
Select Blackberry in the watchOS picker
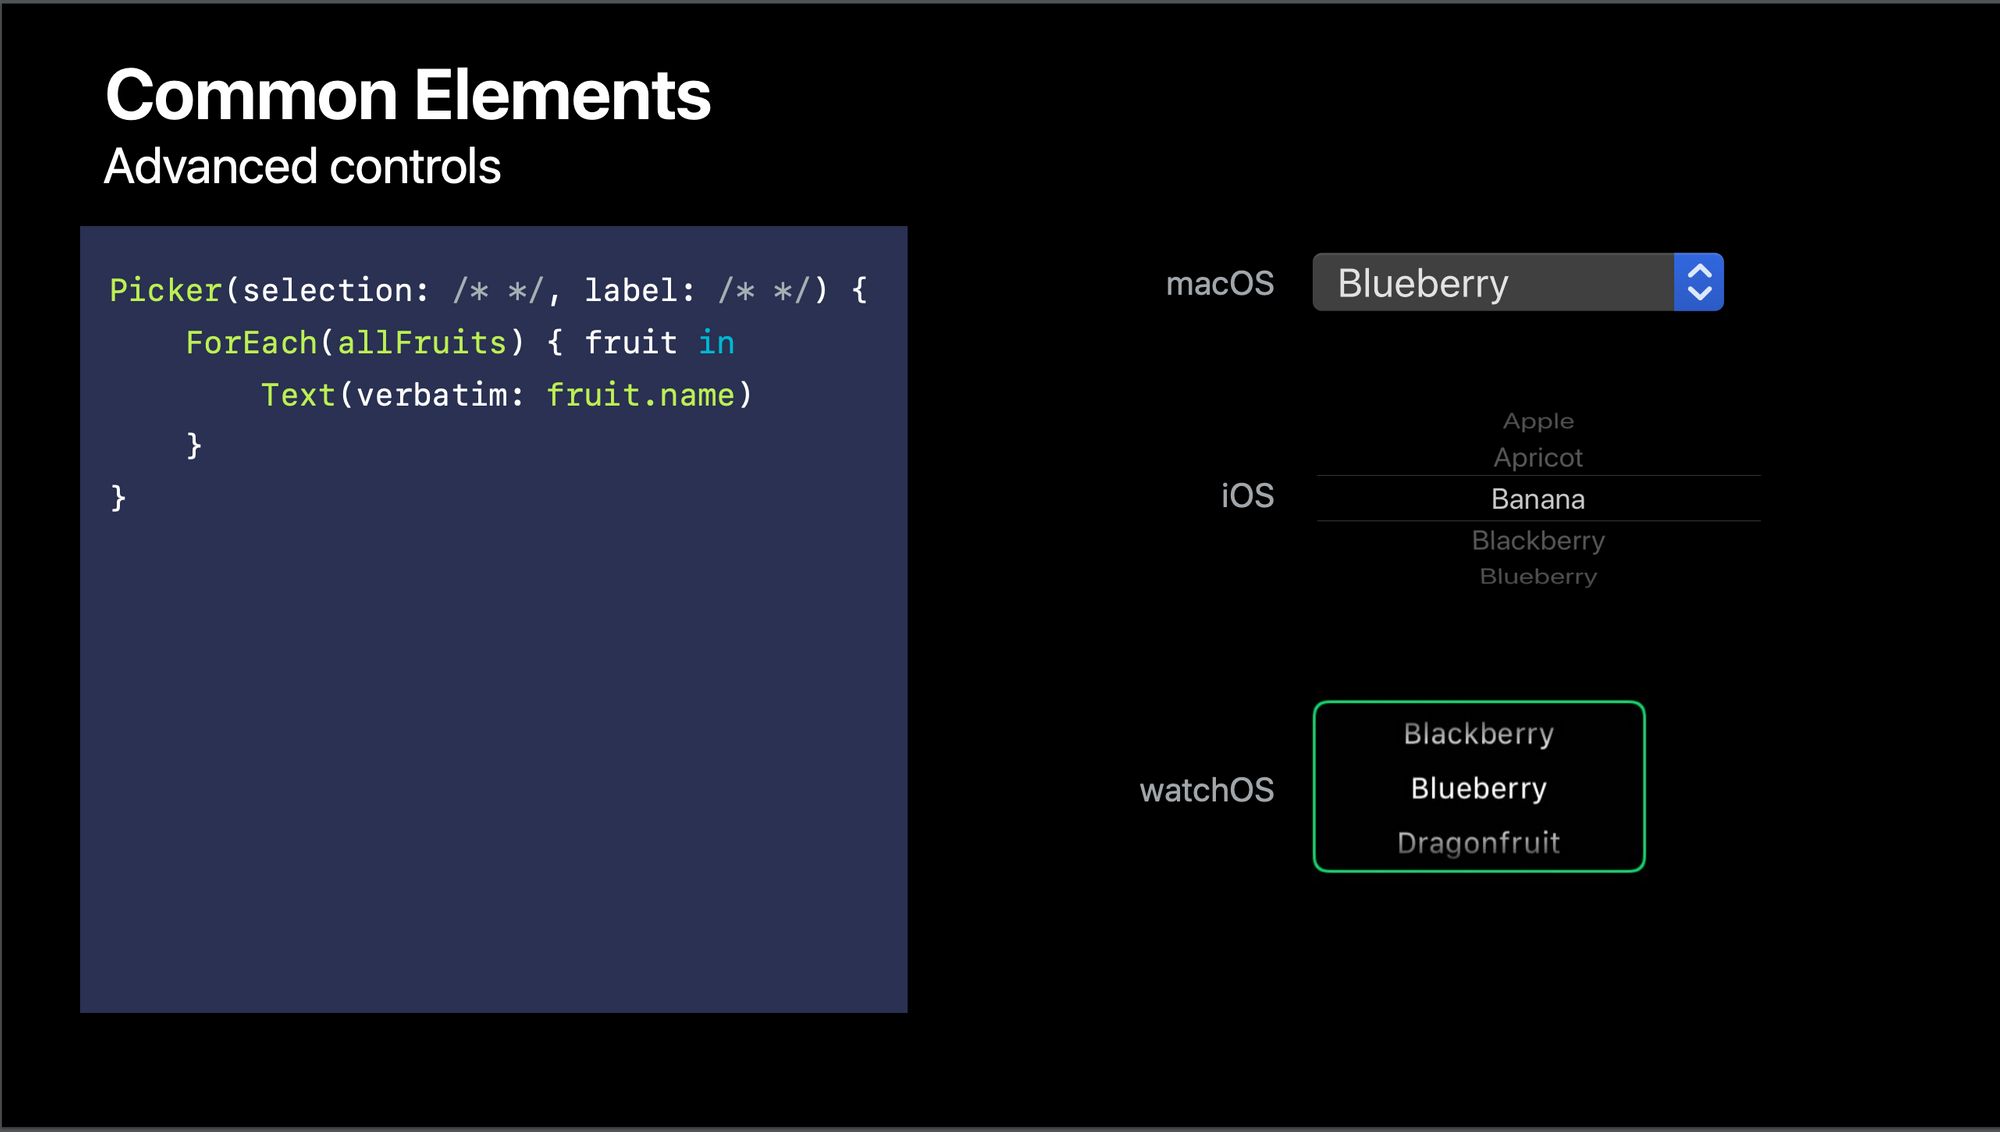point(1479,734)
